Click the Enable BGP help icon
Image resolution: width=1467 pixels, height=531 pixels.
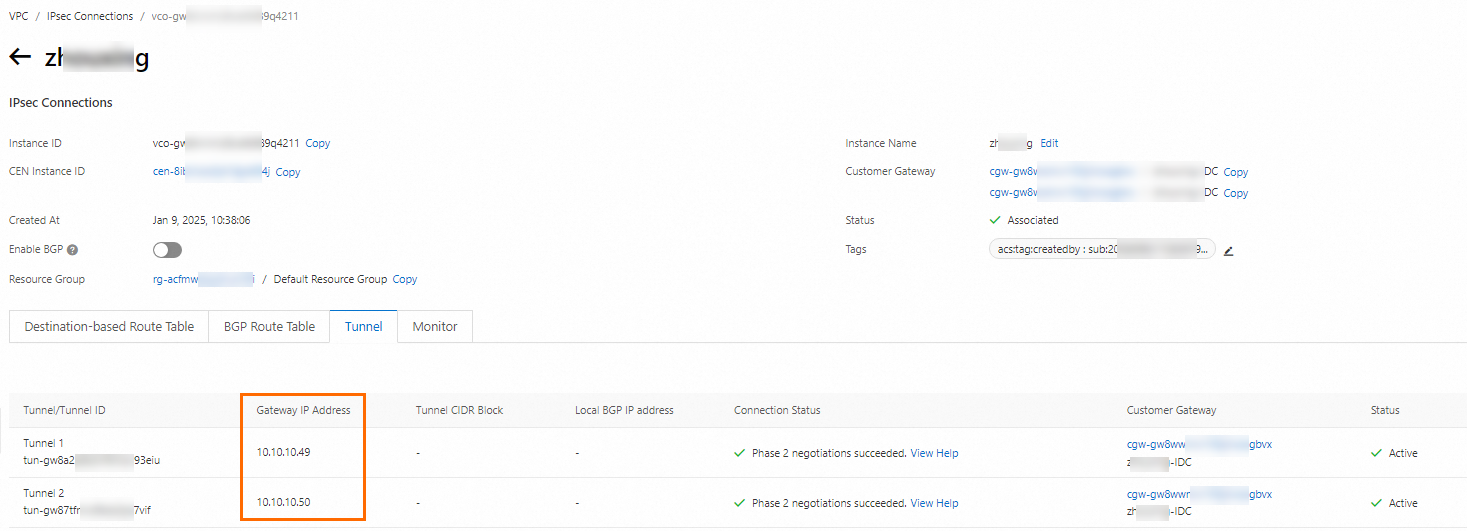(73, 250)
